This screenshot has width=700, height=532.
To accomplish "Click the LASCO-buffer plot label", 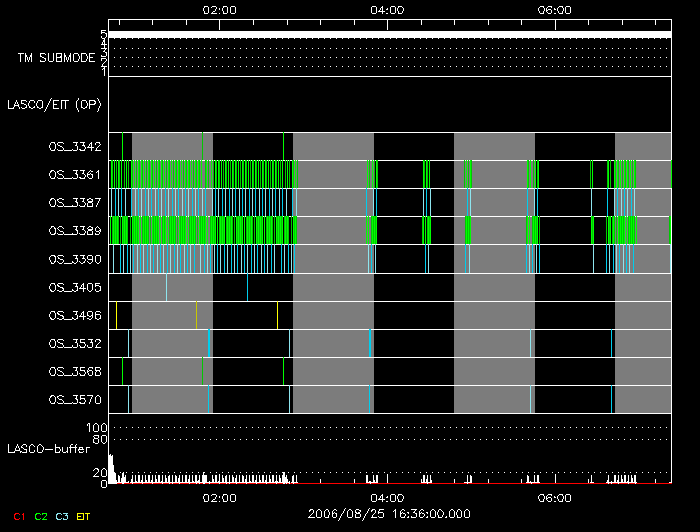I will click(49, 449).
